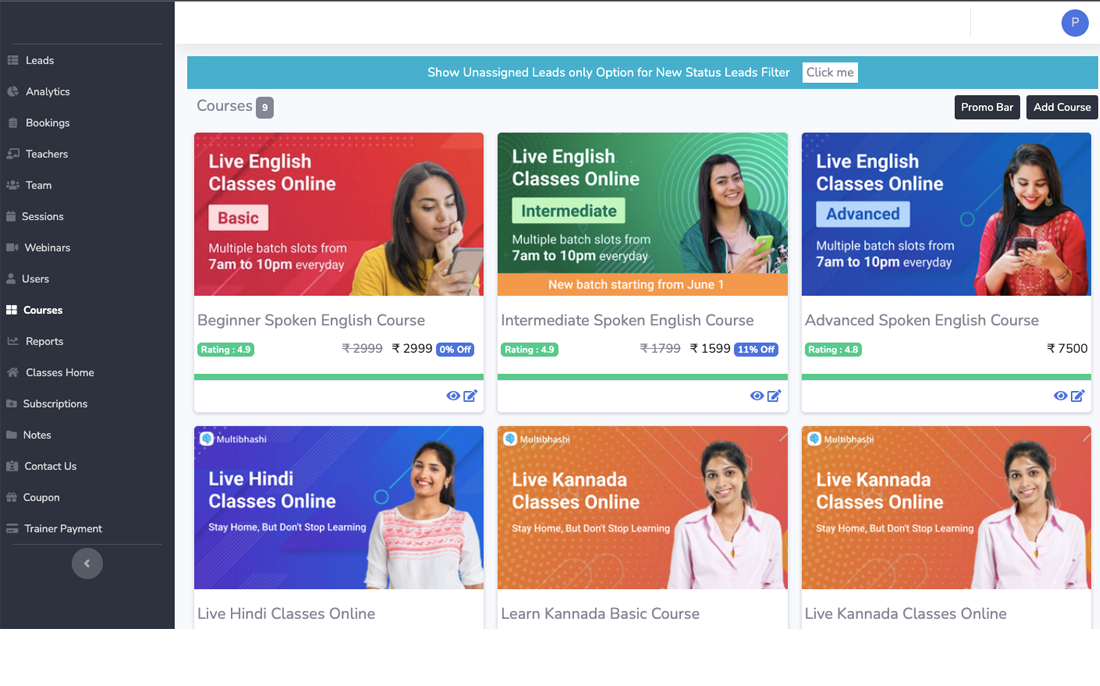Click the Classes Home house icon
1100x686 pixels.
pos(13,372)
